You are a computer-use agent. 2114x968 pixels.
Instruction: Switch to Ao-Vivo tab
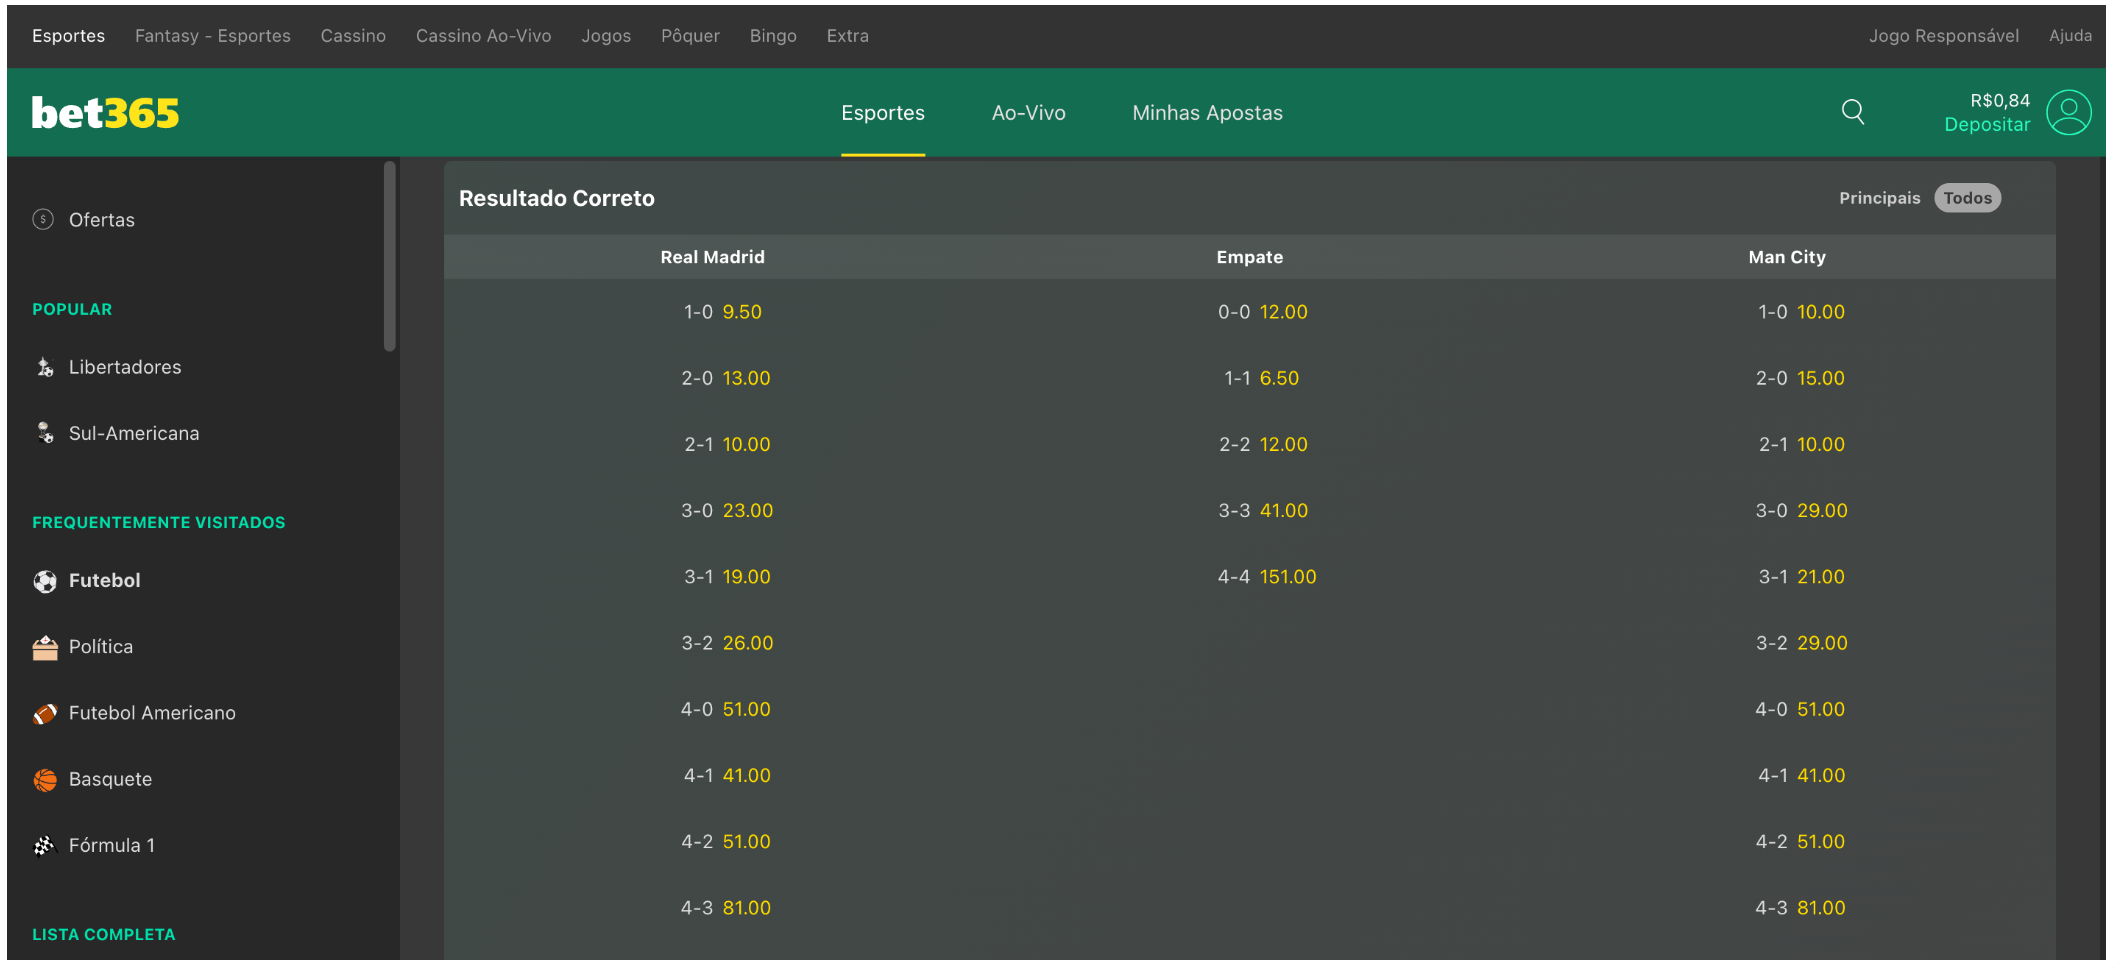click(1028, 113)
